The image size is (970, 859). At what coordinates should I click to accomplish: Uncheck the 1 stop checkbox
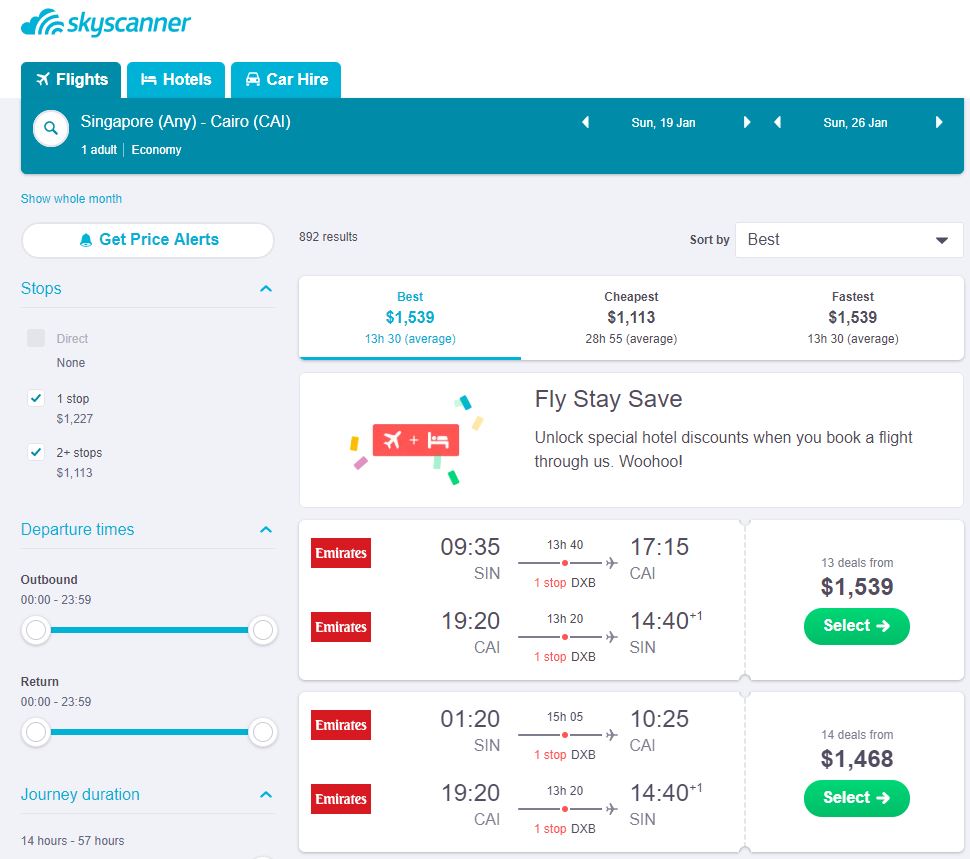pyautogui.click(x=36, y=398)
